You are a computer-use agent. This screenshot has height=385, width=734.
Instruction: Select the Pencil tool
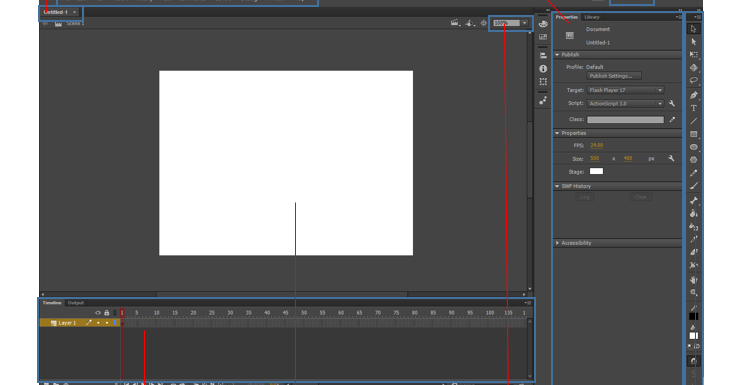click(x=693, y=173)
